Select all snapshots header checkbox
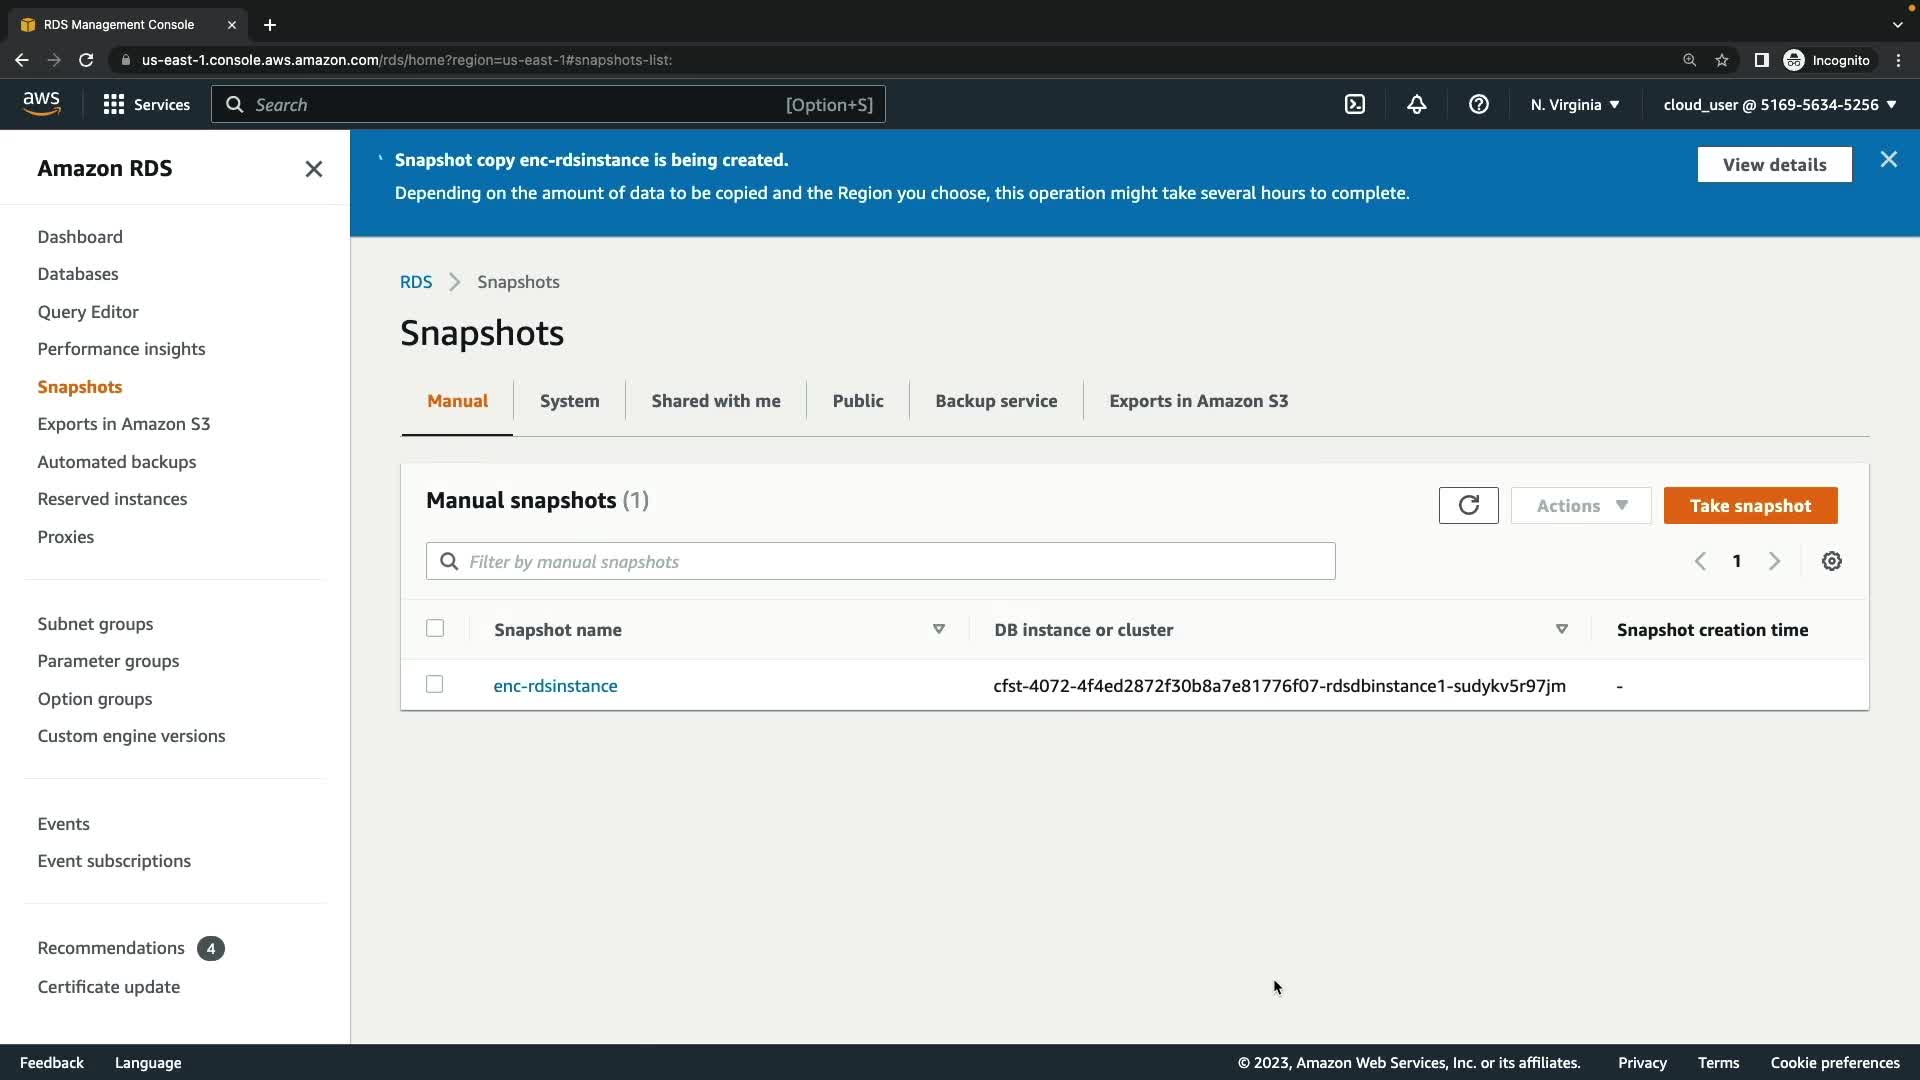 coord(435,628)
